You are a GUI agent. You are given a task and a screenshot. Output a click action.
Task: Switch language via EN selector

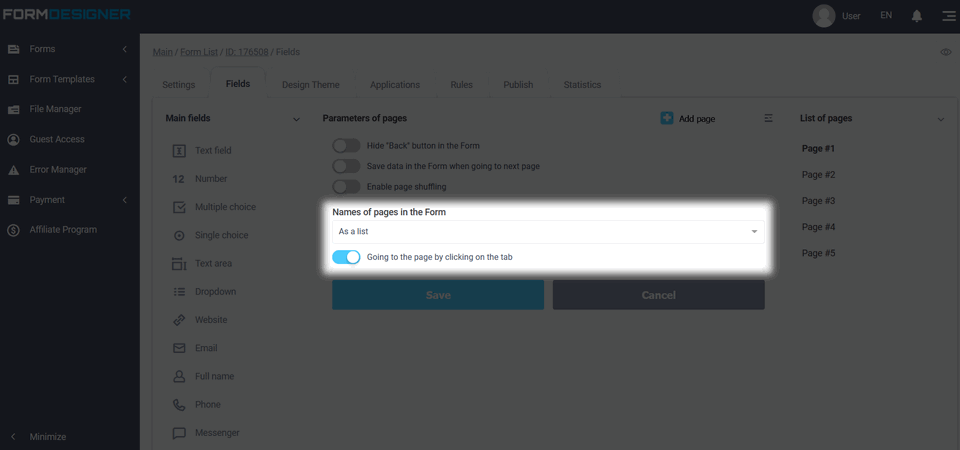tap(886, 15)
